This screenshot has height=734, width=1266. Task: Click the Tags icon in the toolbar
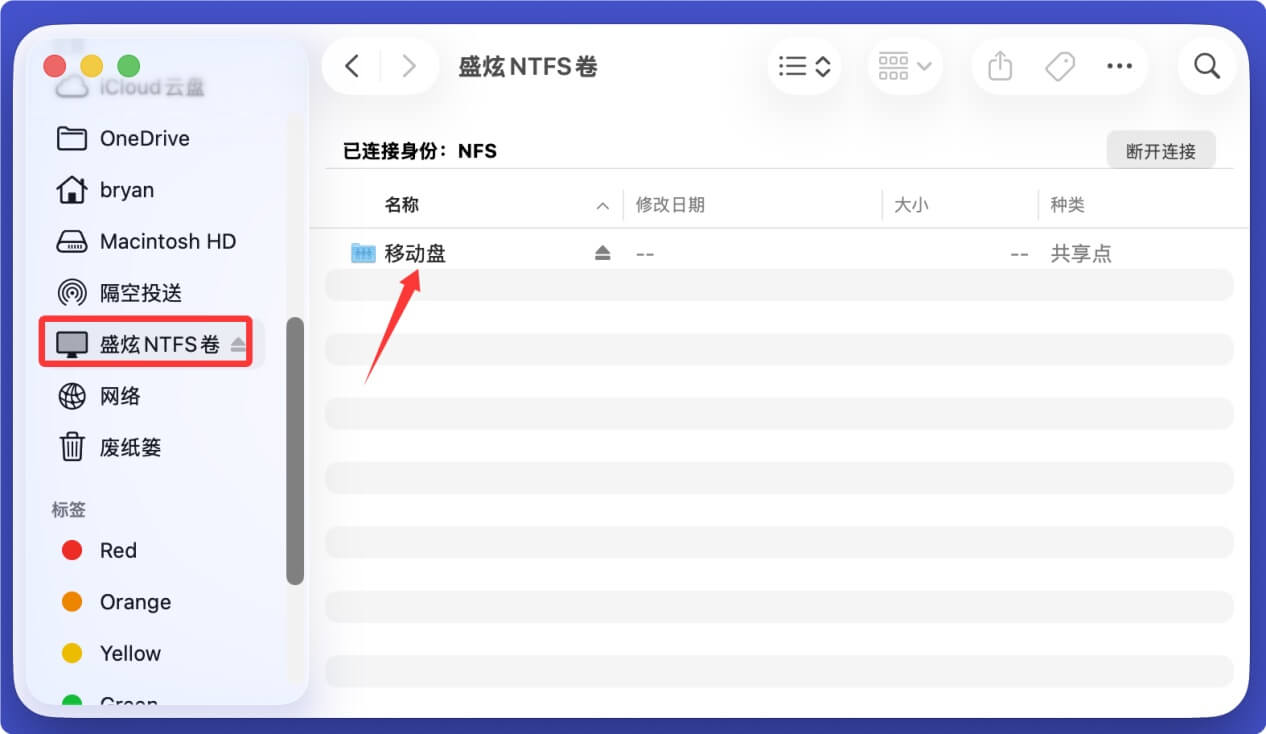pyautogui.click(x=1059, y=66)
